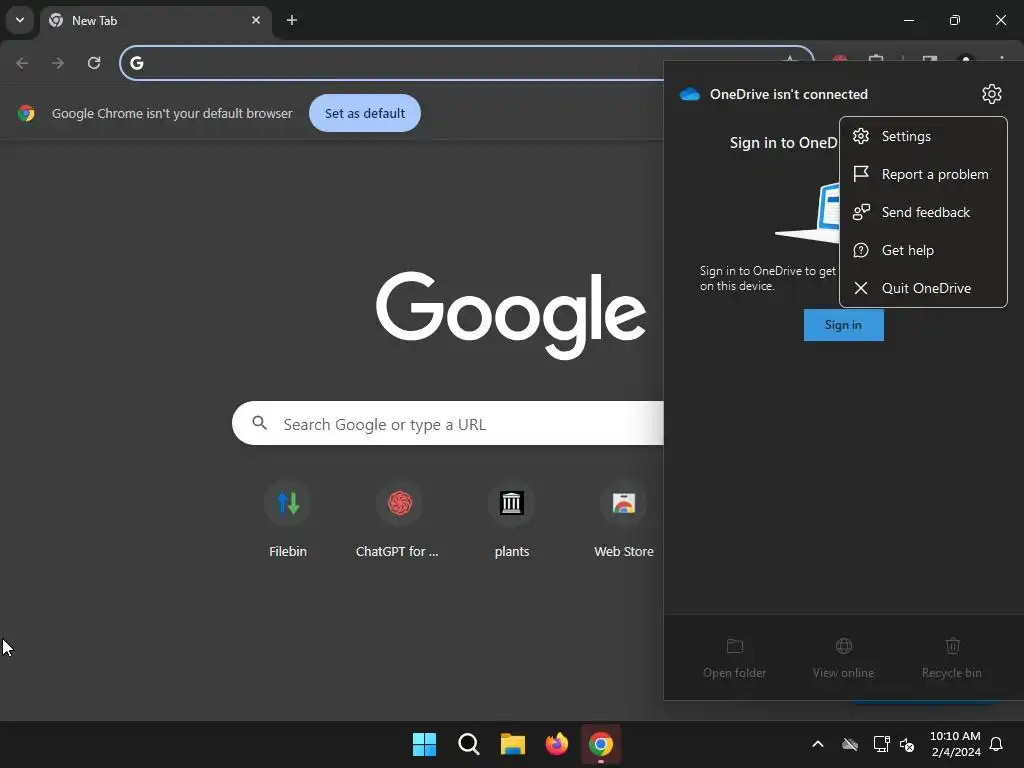
Task: Click Set as default browser button
Action: click(364, 113)
